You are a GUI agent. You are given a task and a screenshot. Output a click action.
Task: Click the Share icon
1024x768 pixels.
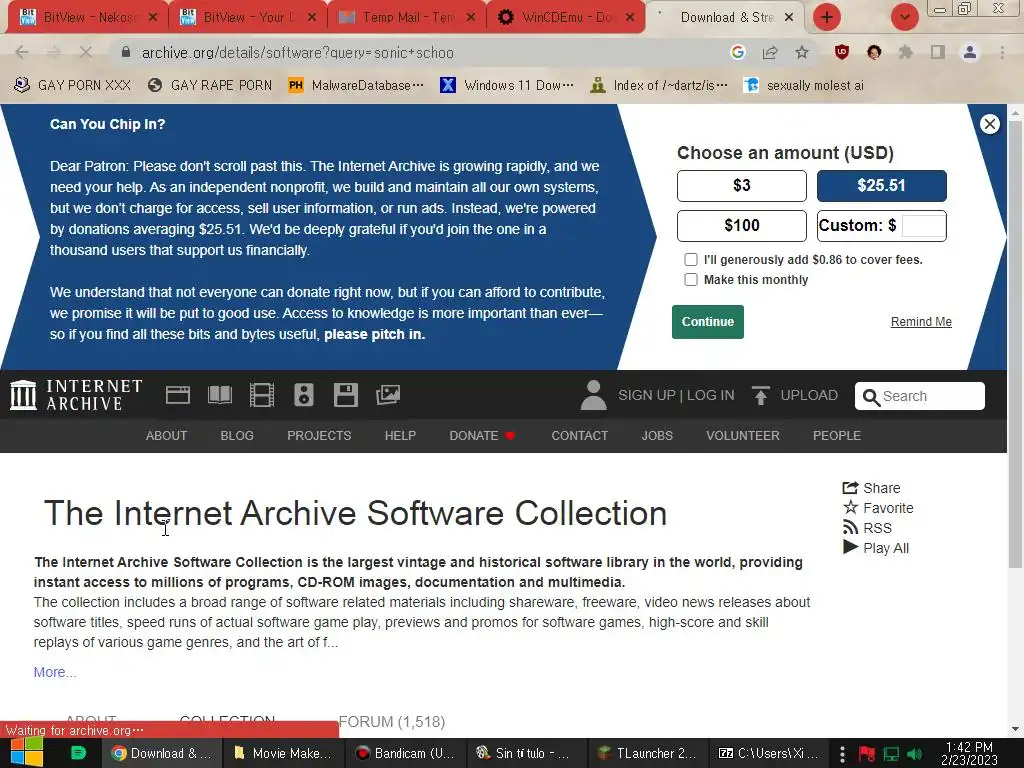point(850,488)
